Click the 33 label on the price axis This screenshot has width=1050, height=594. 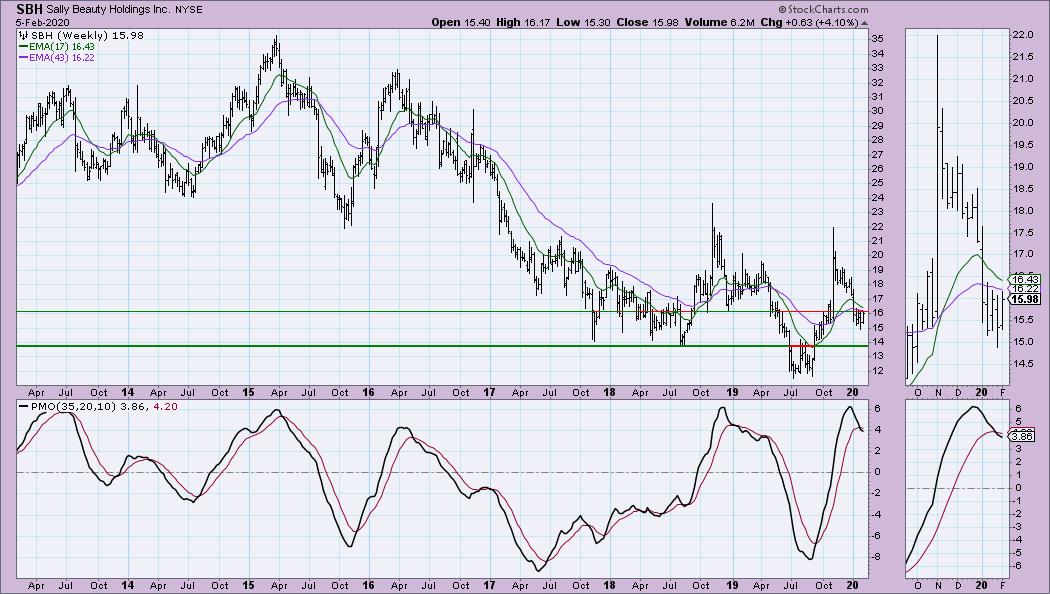point(877,68)
